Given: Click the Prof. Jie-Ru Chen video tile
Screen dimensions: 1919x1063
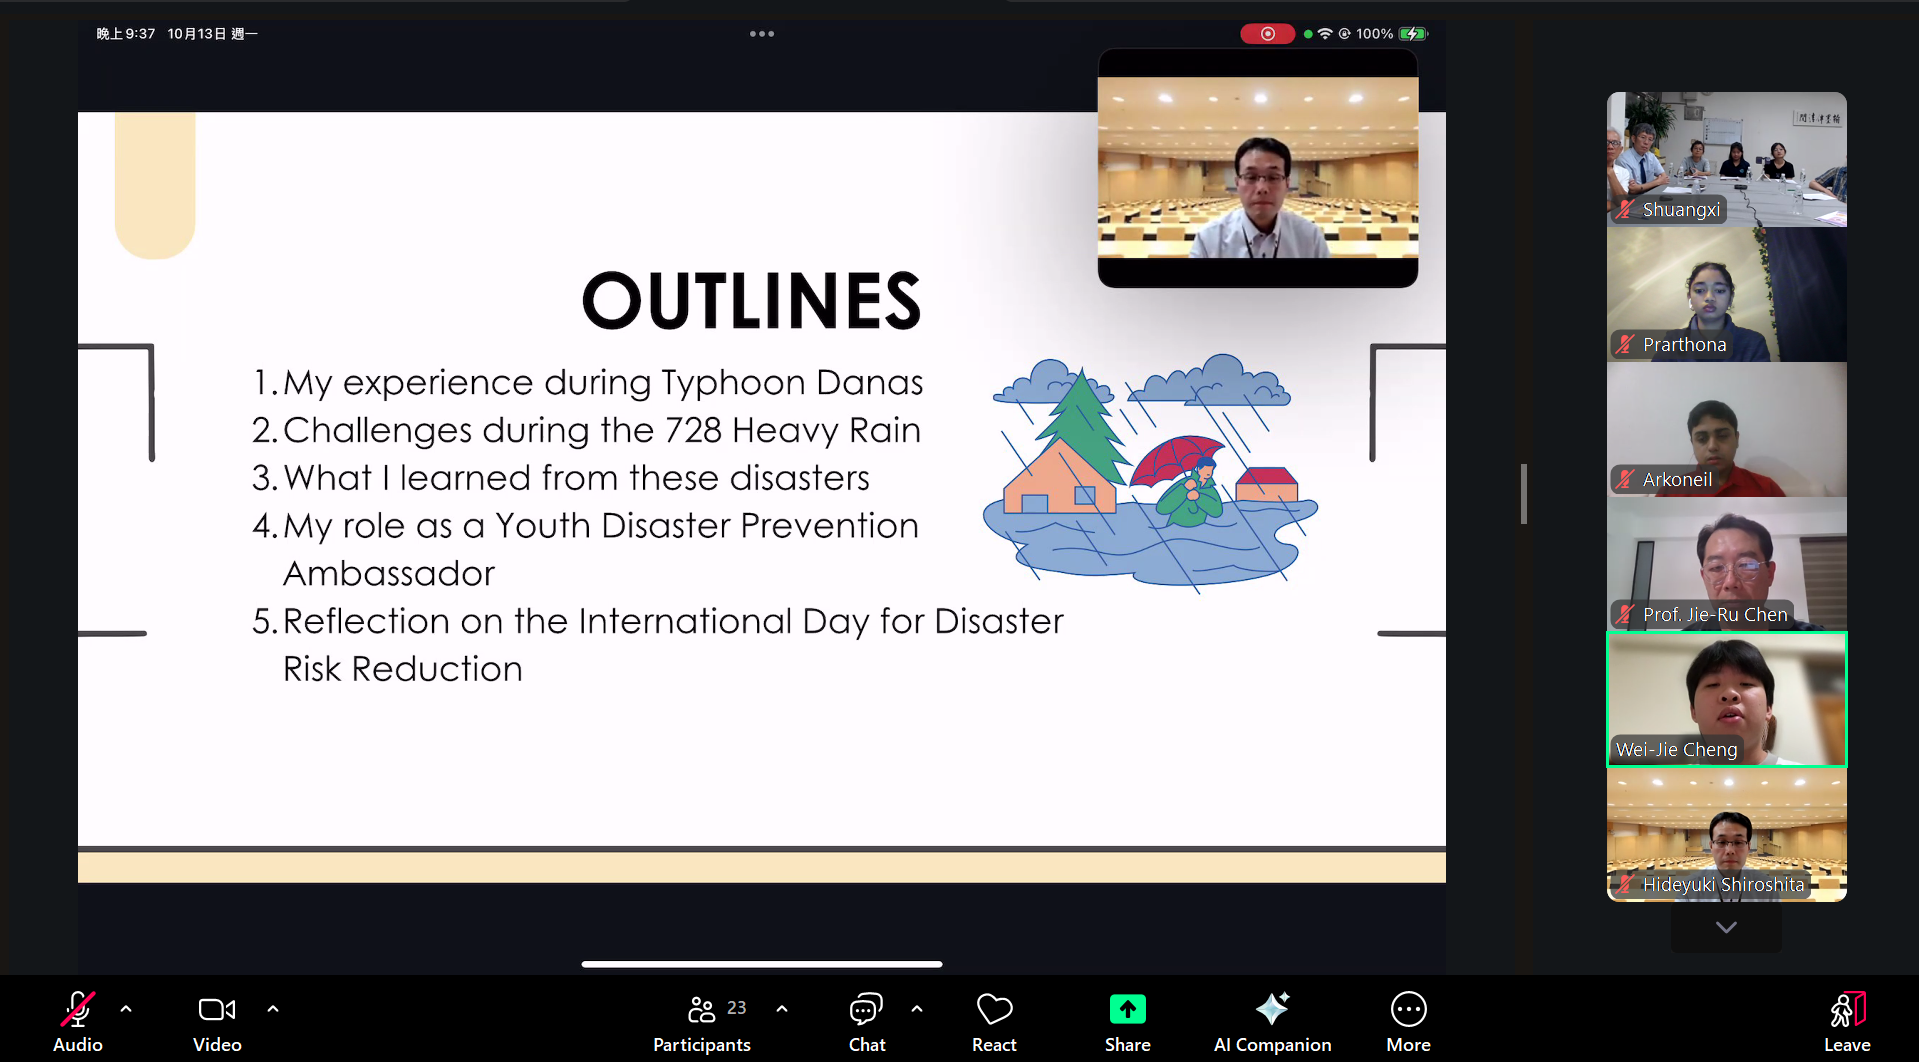Looking at the screenshot, I should coord(1726,564).
